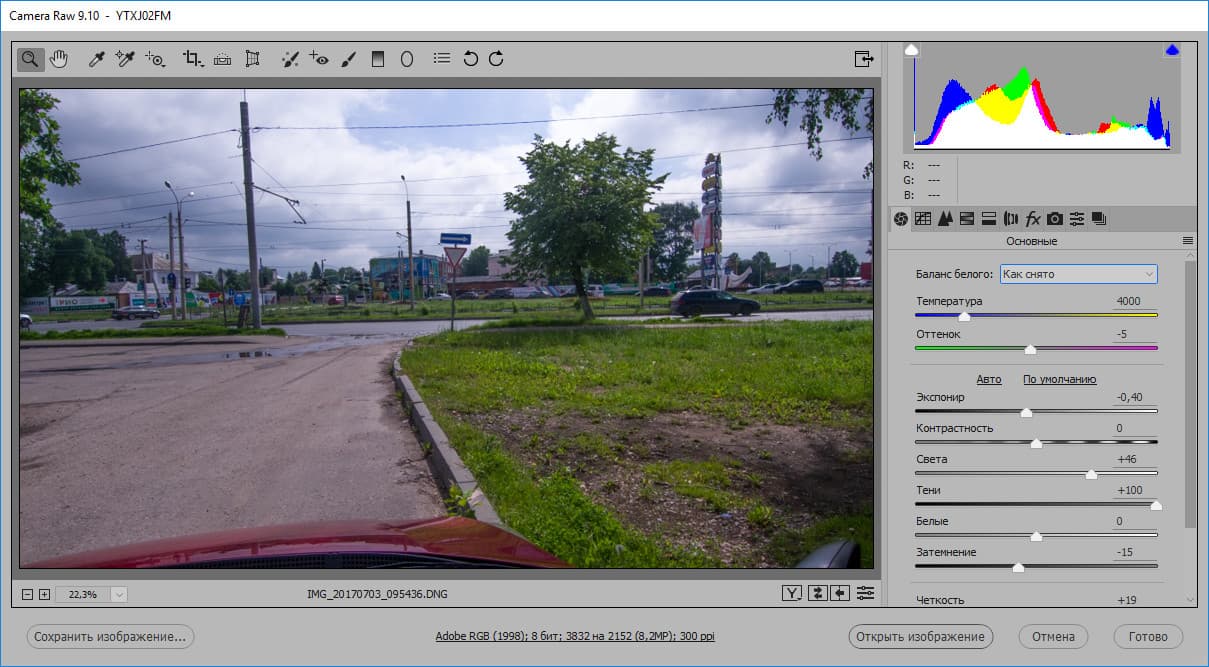The image size is (1209, 667).
Task: Open the Основные panel options menu
Action: point(1188,241)
